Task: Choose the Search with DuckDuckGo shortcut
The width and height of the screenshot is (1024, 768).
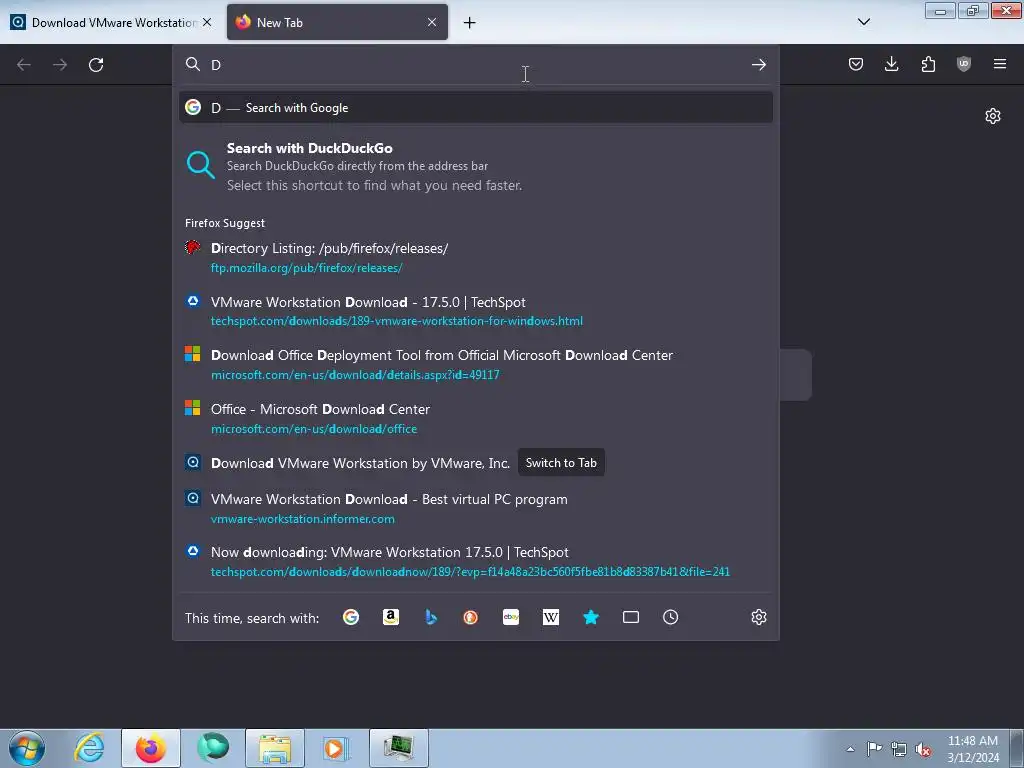Action: coord(475,166)
